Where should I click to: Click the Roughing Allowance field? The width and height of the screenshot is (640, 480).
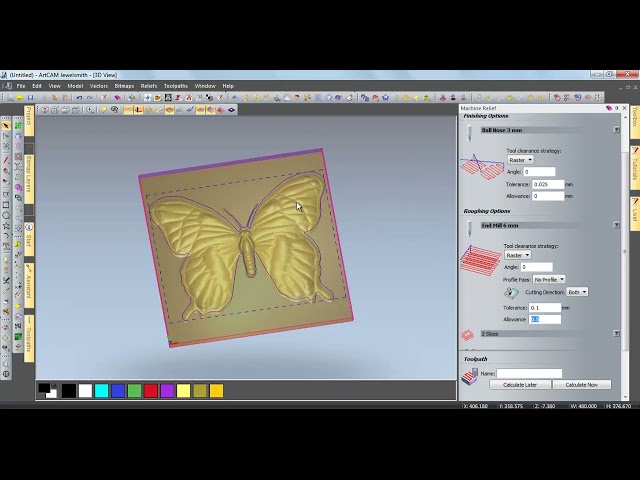[545, 320]
